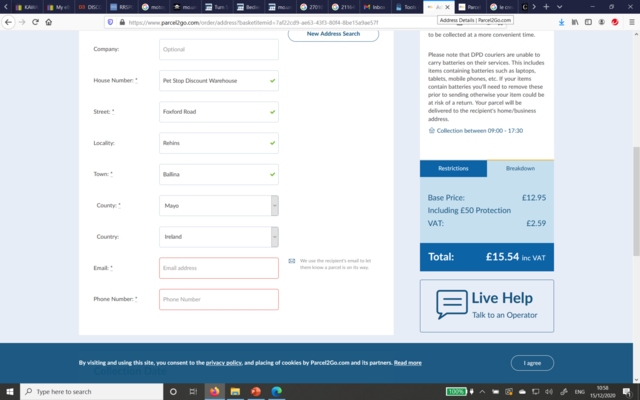Screen dimensions: 640x400
Task: Open the notification center icon
Action: [x=627, y=392]
